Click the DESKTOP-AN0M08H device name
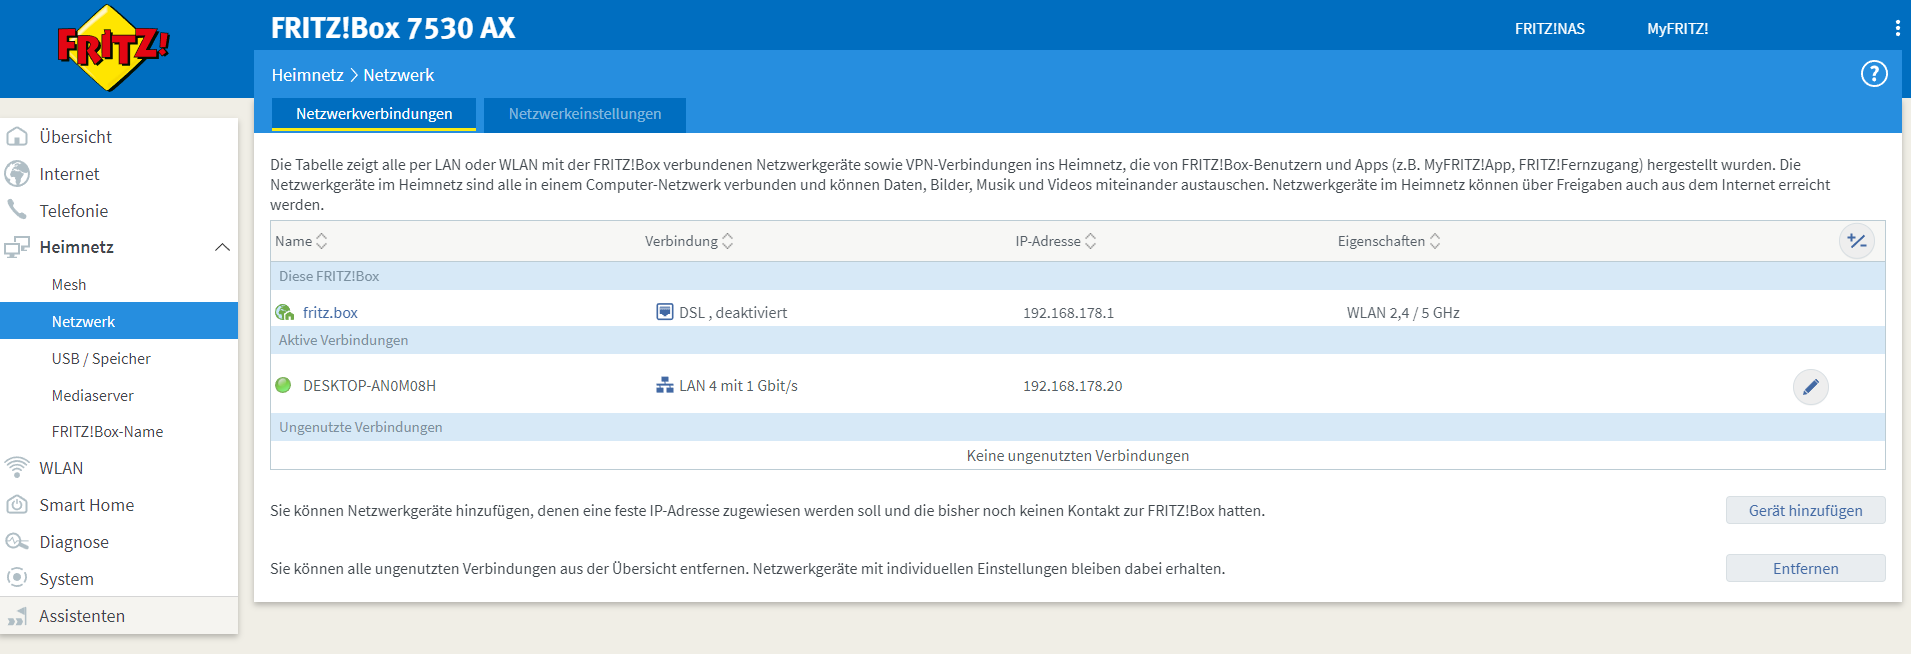Viewport: 1911px width, 654px height. 369,385
